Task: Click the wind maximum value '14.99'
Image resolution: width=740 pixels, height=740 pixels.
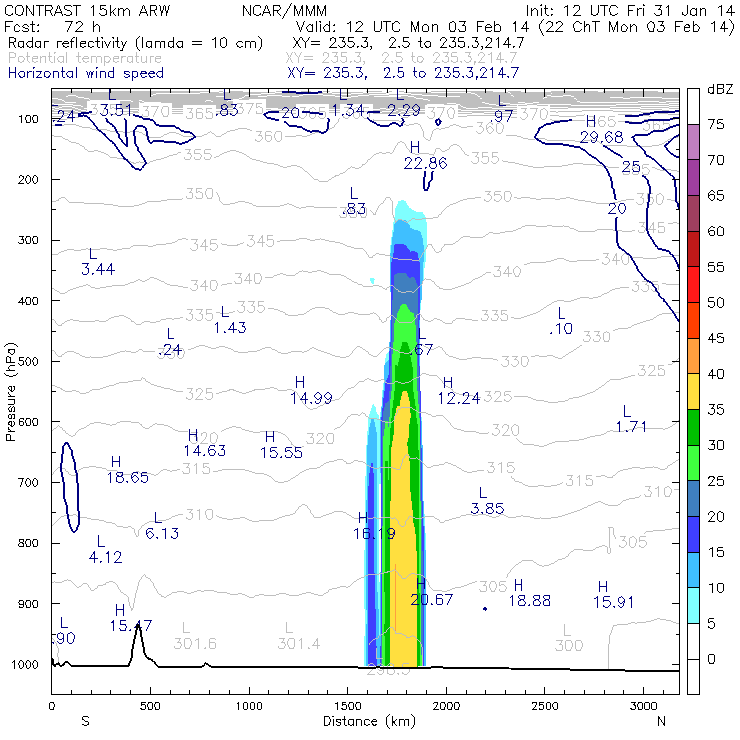Action: pyautogui.click(x=311, y=398)
